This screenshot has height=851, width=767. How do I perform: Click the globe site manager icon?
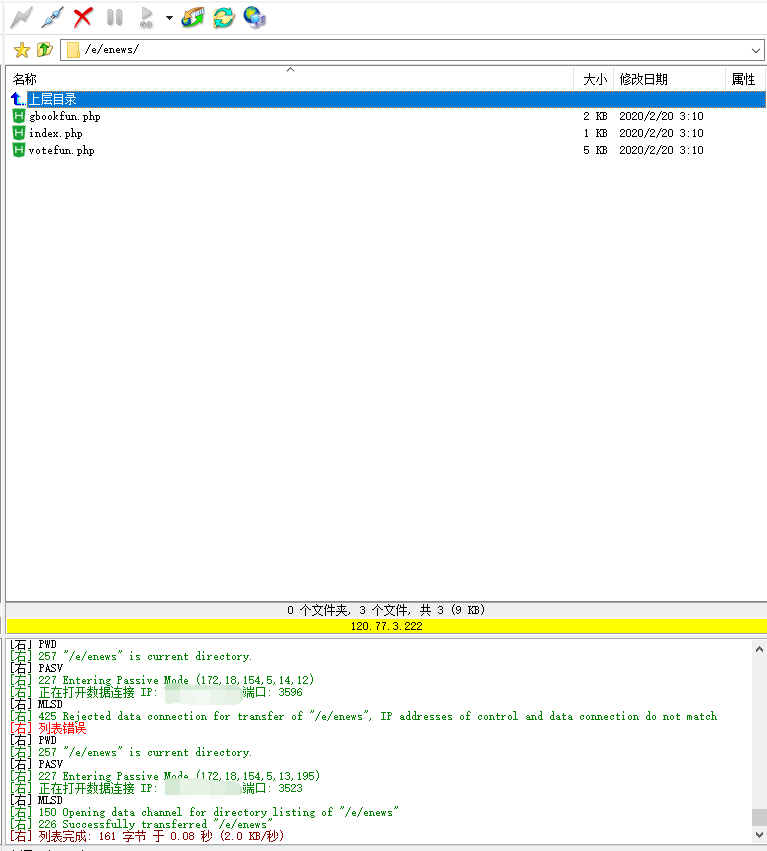[x=255, y=17]
